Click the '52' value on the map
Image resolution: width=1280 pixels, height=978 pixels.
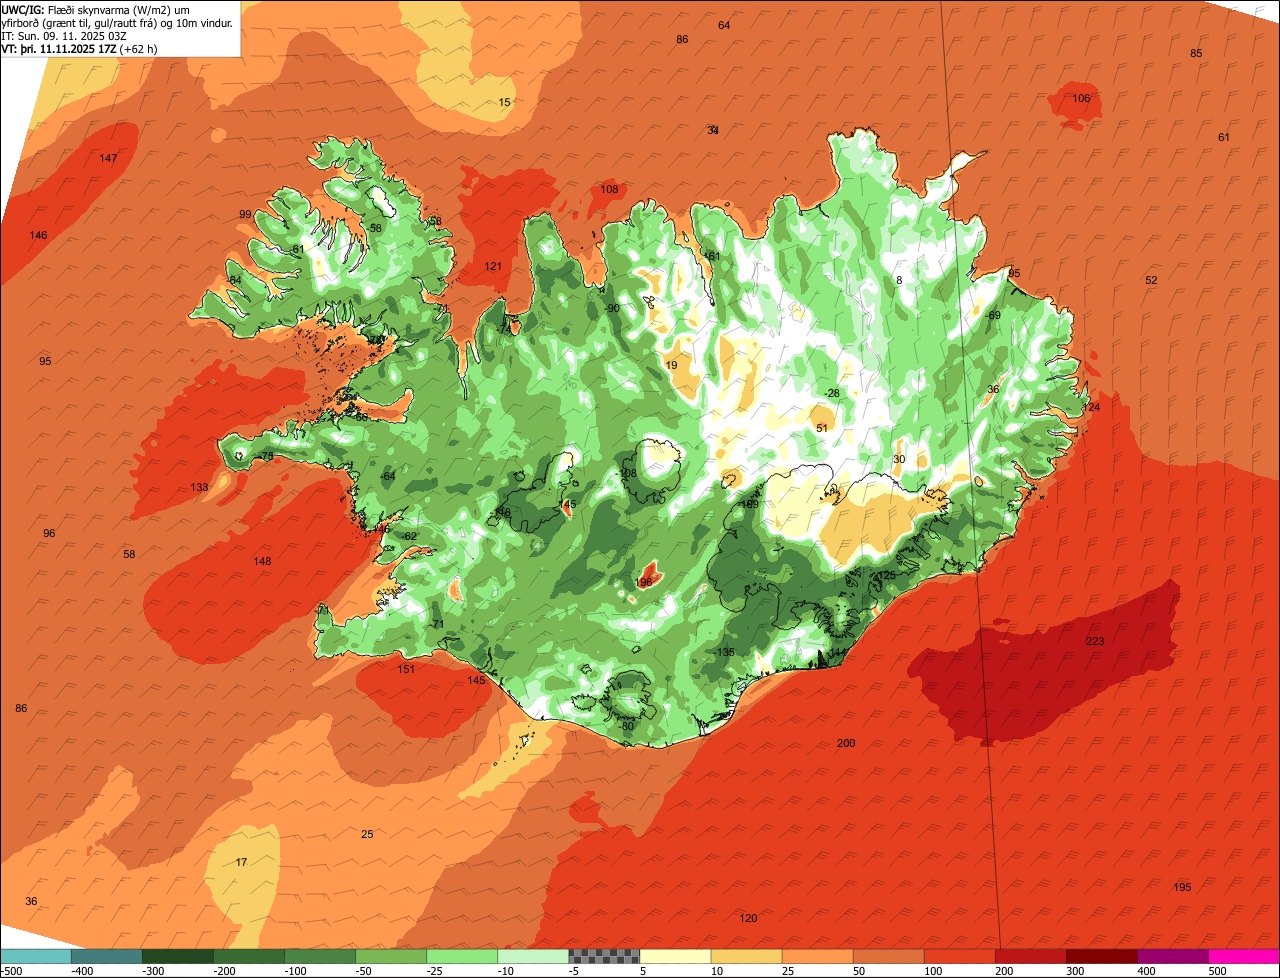[1151, 280]
